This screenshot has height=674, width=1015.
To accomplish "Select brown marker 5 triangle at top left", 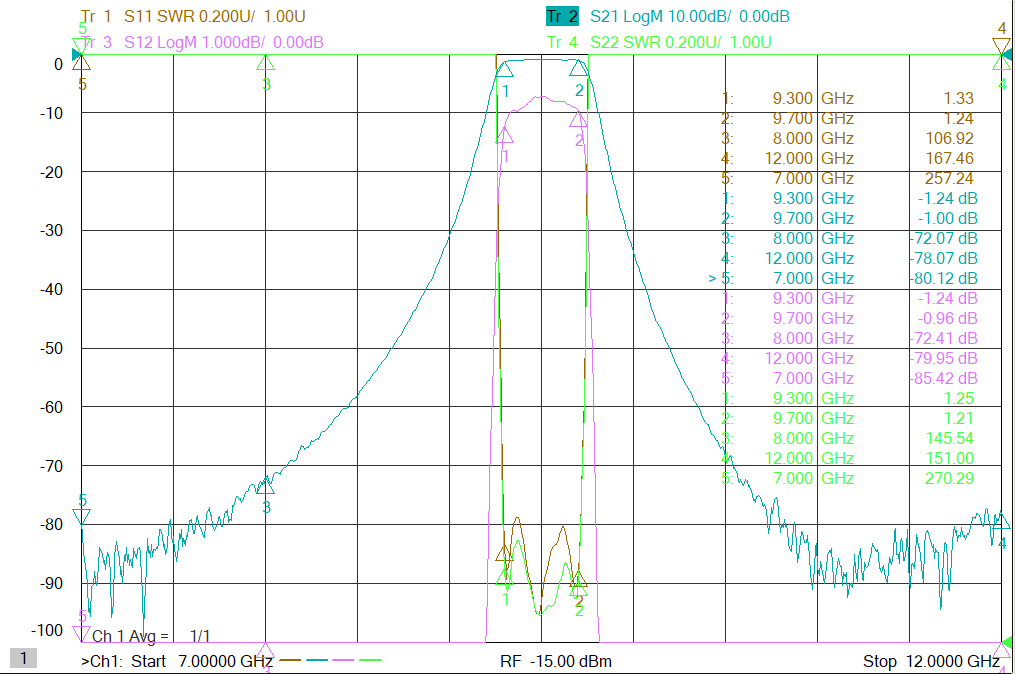I will [82, 63].
